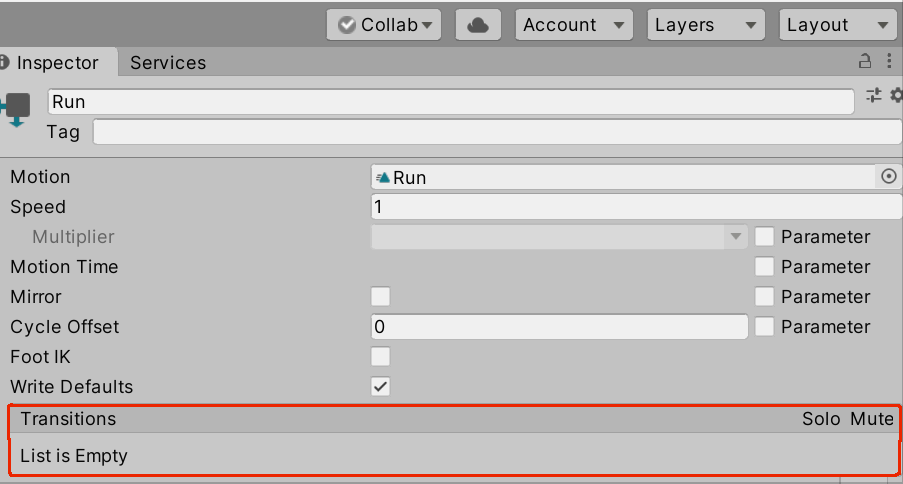903x484 pixels.
Task: Click the cloud services icon
Action: point(477,25)
